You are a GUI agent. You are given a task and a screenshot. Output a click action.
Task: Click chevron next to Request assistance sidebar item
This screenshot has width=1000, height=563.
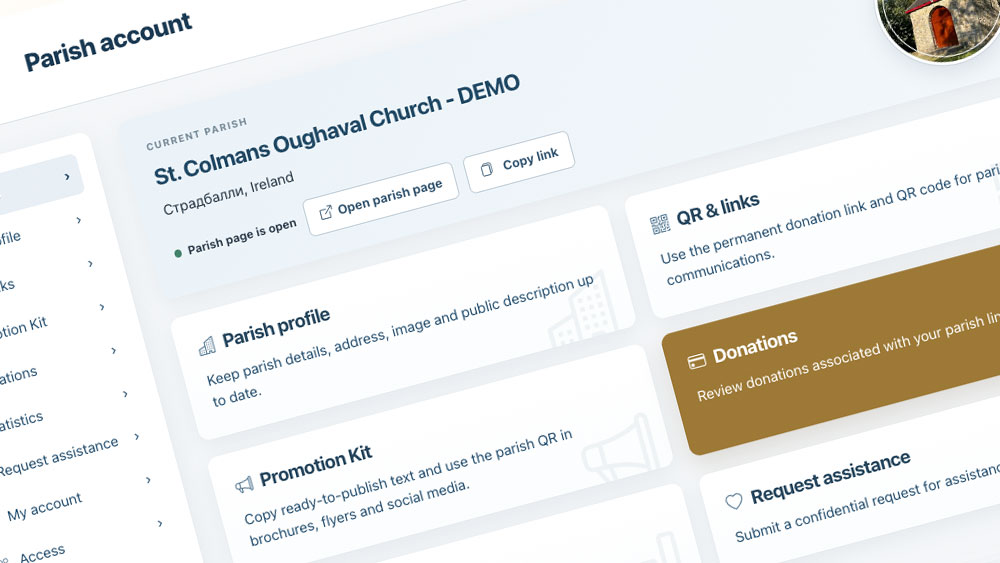136,437
